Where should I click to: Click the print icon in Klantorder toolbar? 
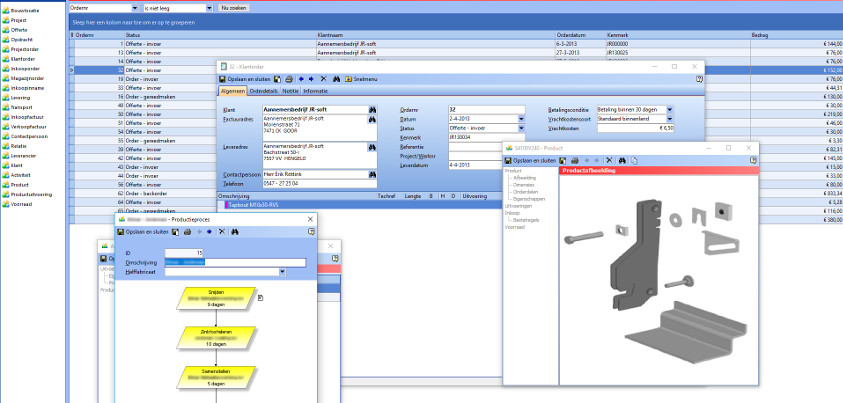coord(289,78)
